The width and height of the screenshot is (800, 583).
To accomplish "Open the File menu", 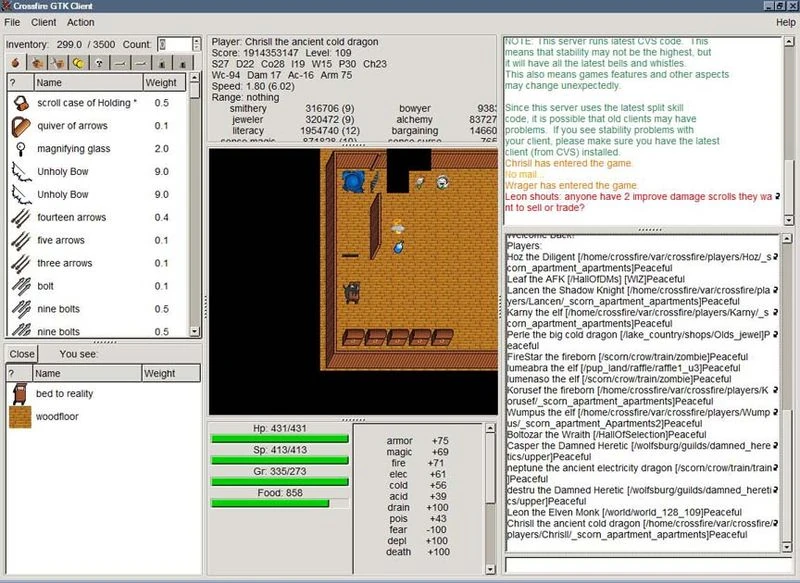I will 13,21.
